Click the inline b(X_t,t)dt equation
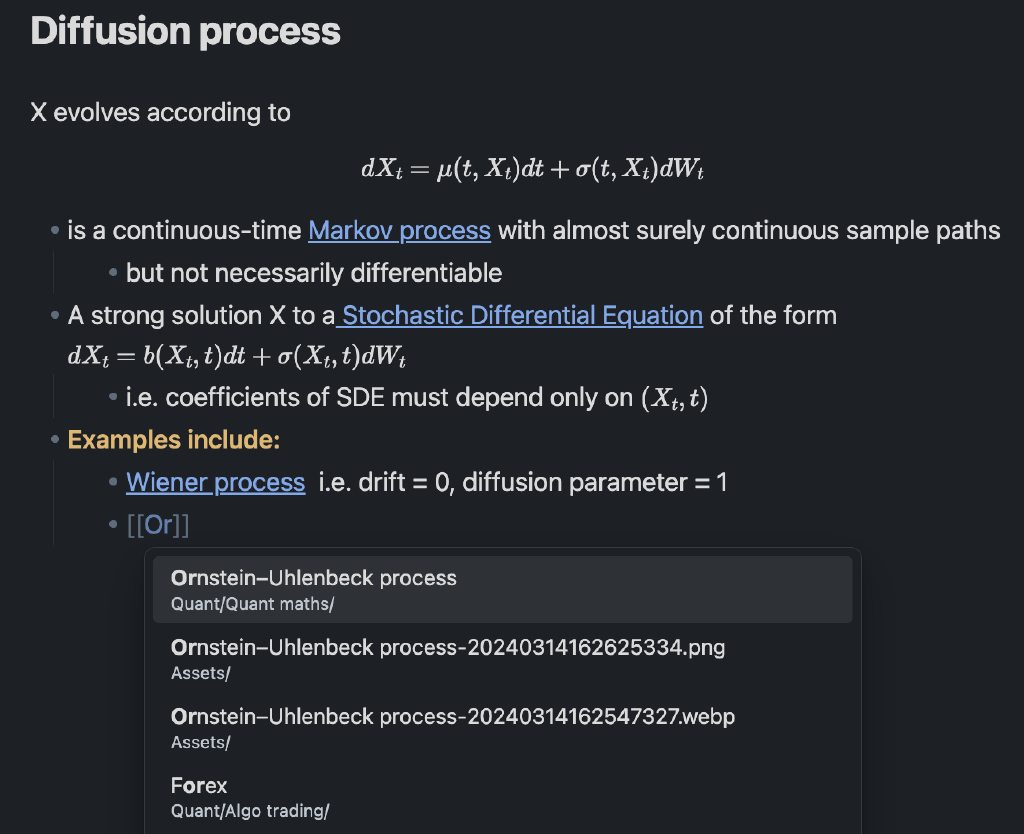Screen dimensions: 1024x834 point(236,356)
